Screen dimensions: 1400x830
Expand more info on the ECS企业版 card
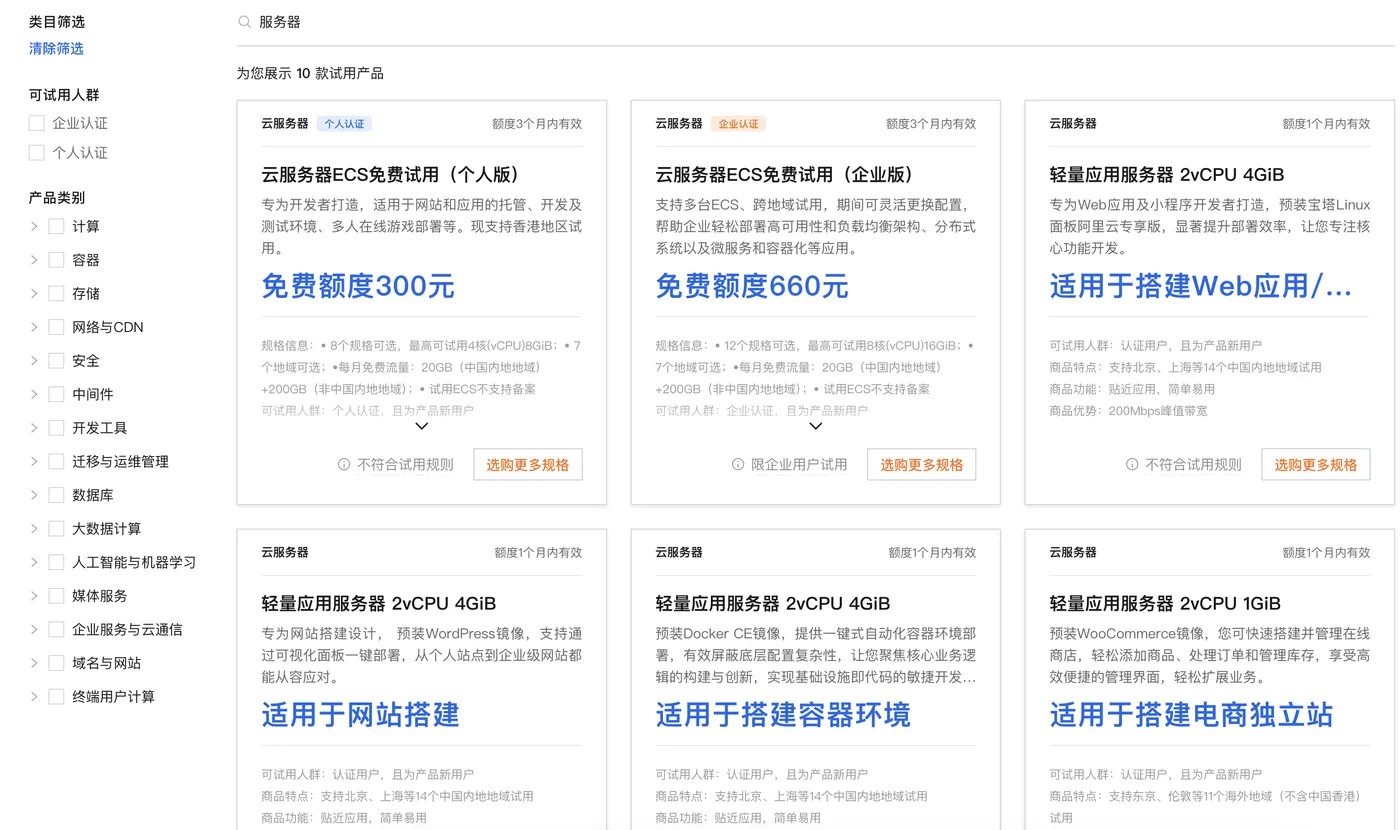click(815, 425)
